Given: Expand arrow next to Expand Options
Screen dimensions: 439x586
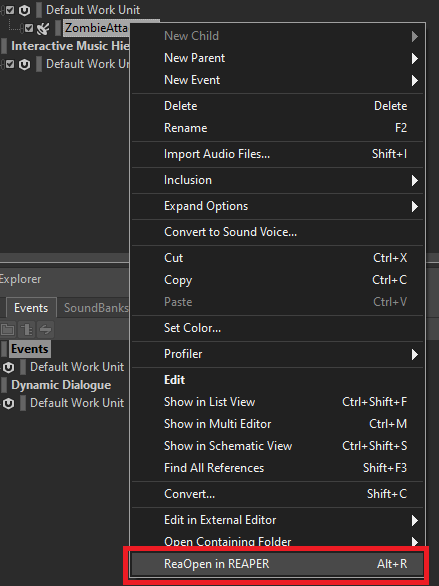Looking at the screenshot, I should [414, 206].
